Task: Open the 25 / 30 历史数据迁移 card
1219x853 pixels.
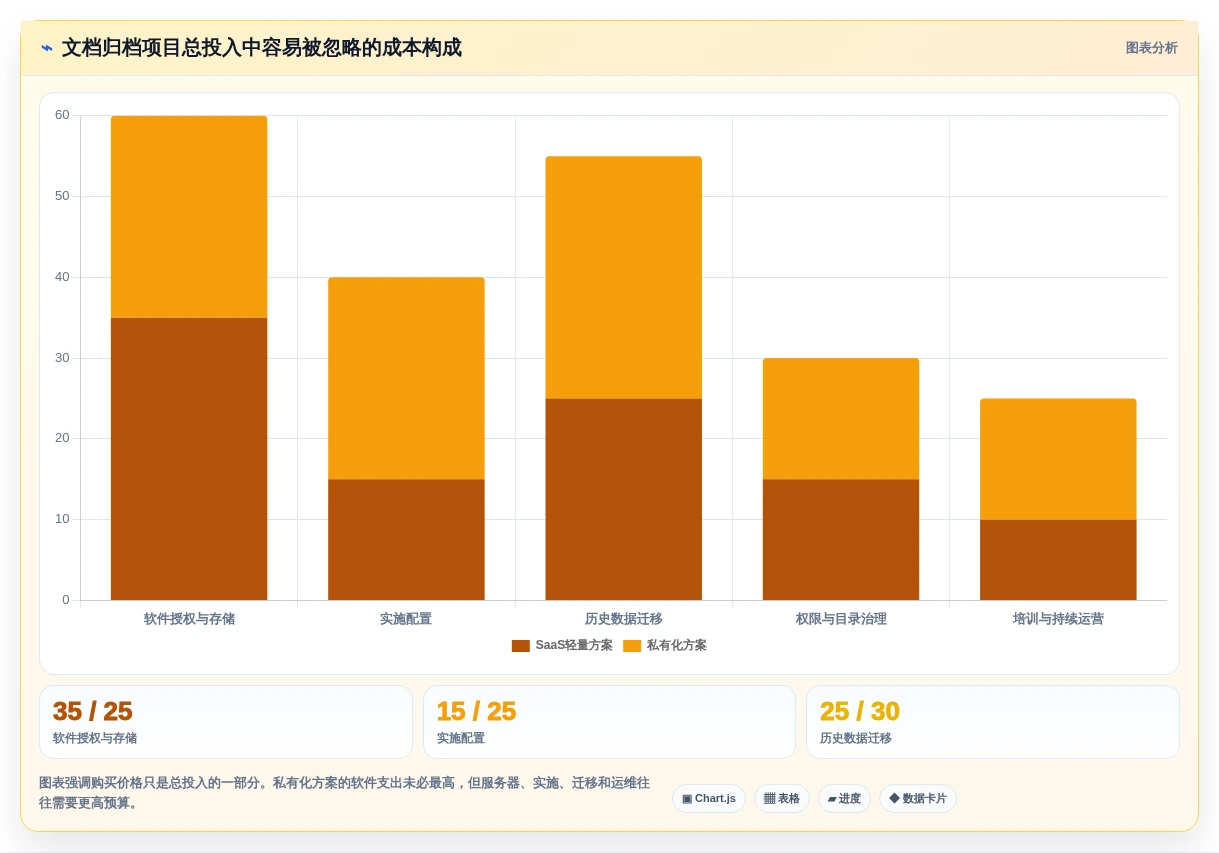Action: point(993,722)
